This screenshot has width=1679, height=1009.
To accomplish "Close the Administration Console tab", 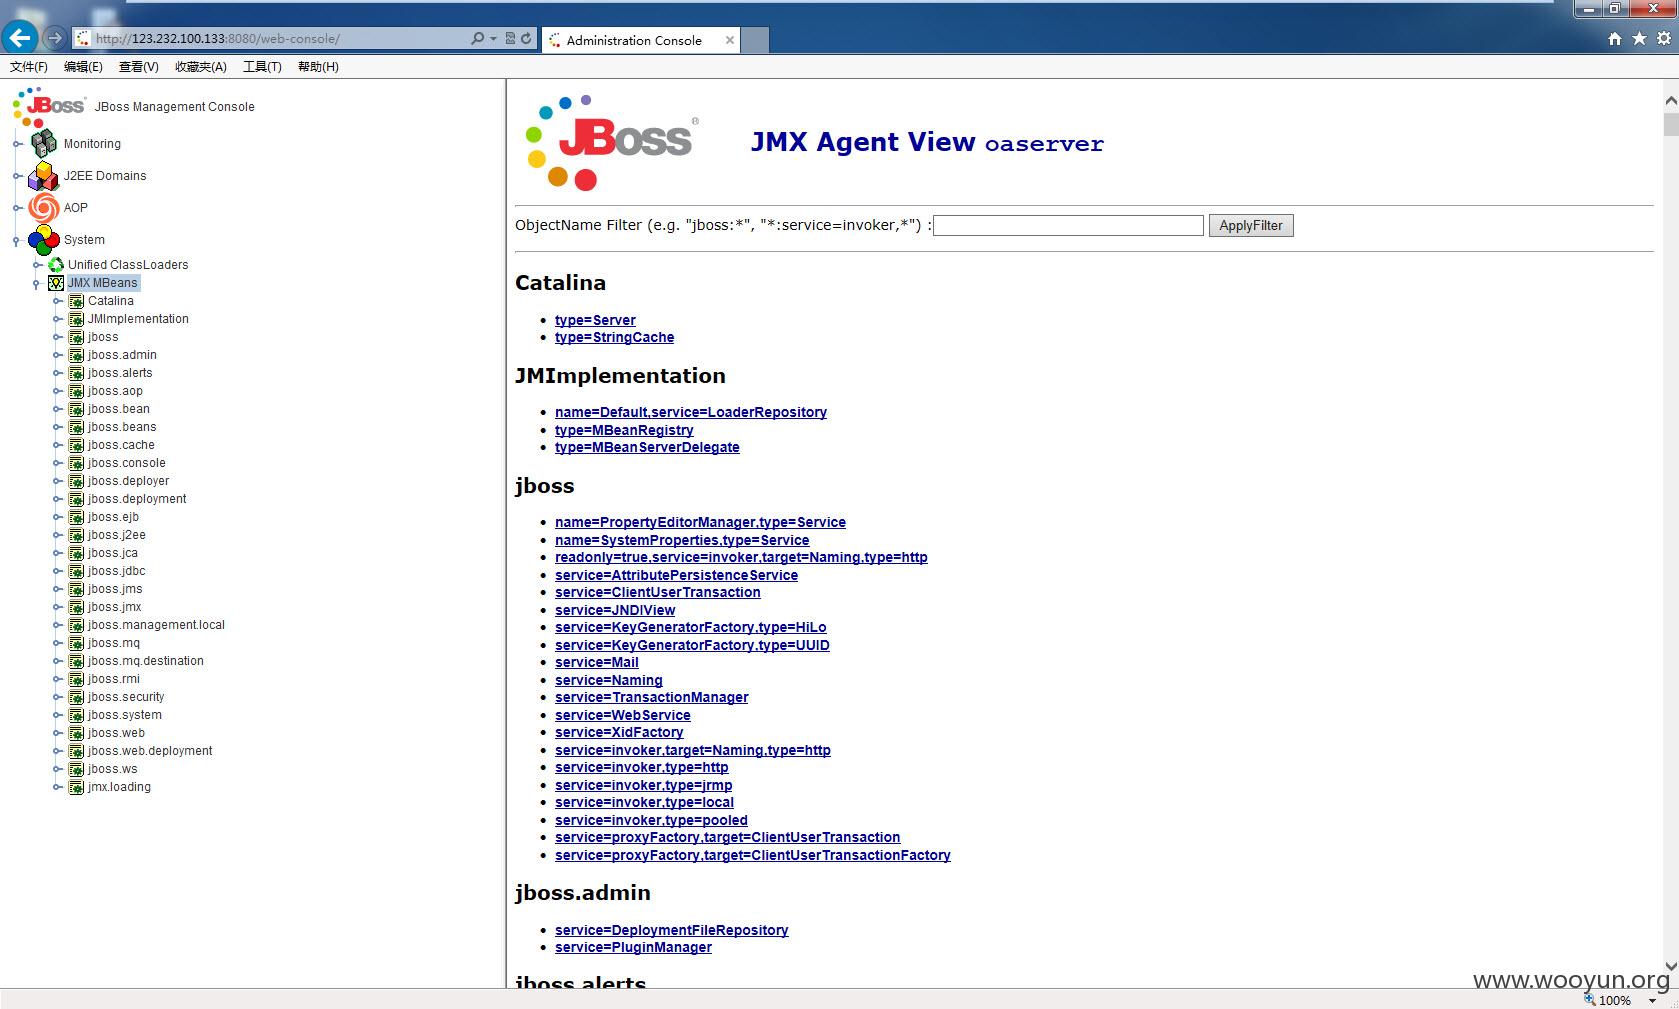I will point(730,40).
